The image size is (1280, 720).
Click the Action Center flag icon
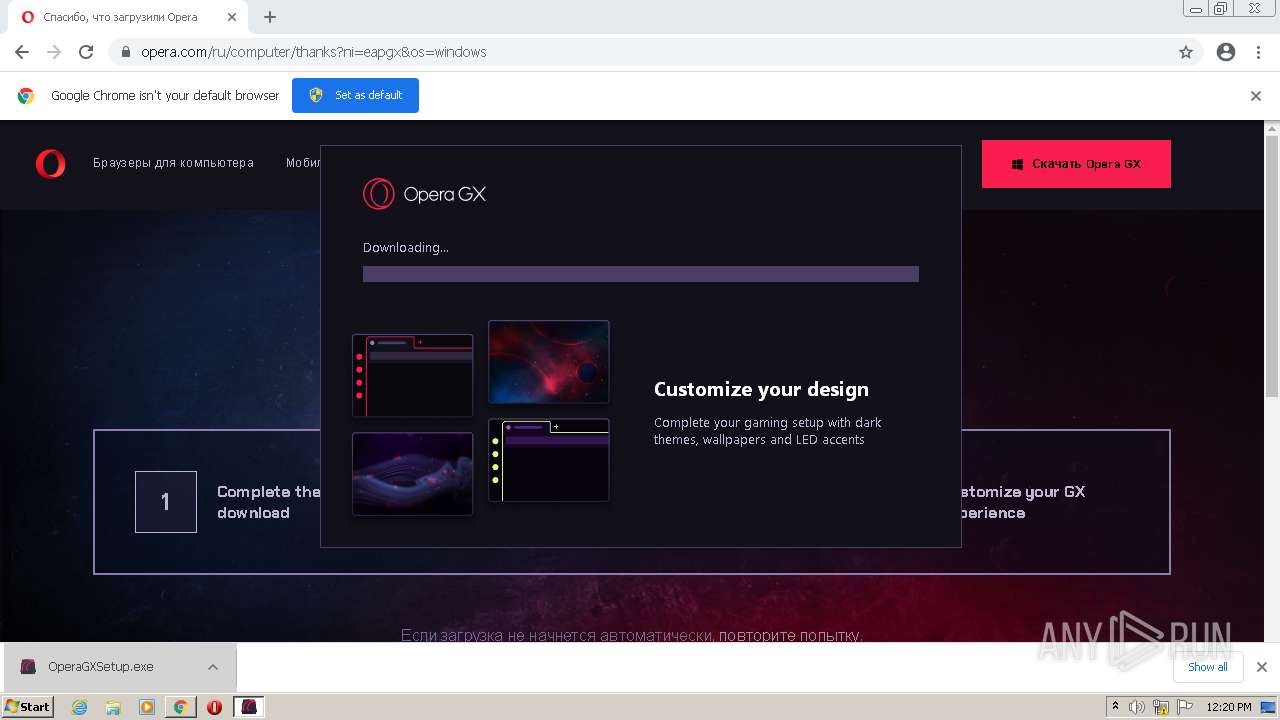click(1184, 707)
